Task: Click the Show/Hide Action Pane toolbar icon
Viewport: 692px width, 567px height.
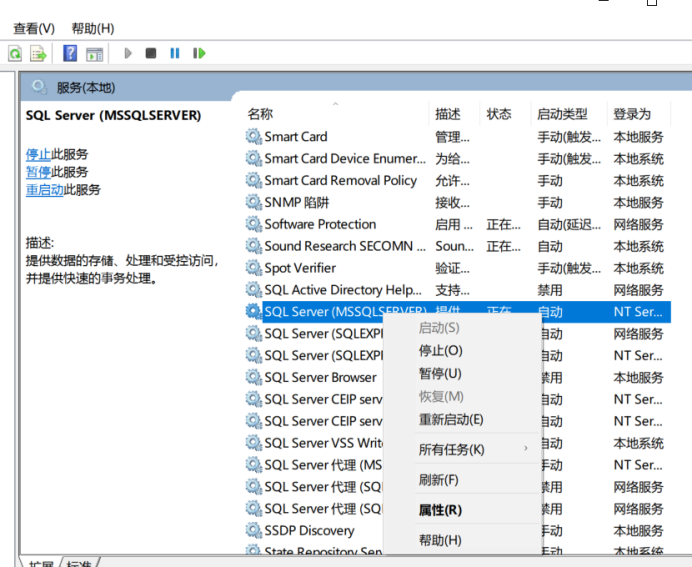Action: tap(94, 54)
